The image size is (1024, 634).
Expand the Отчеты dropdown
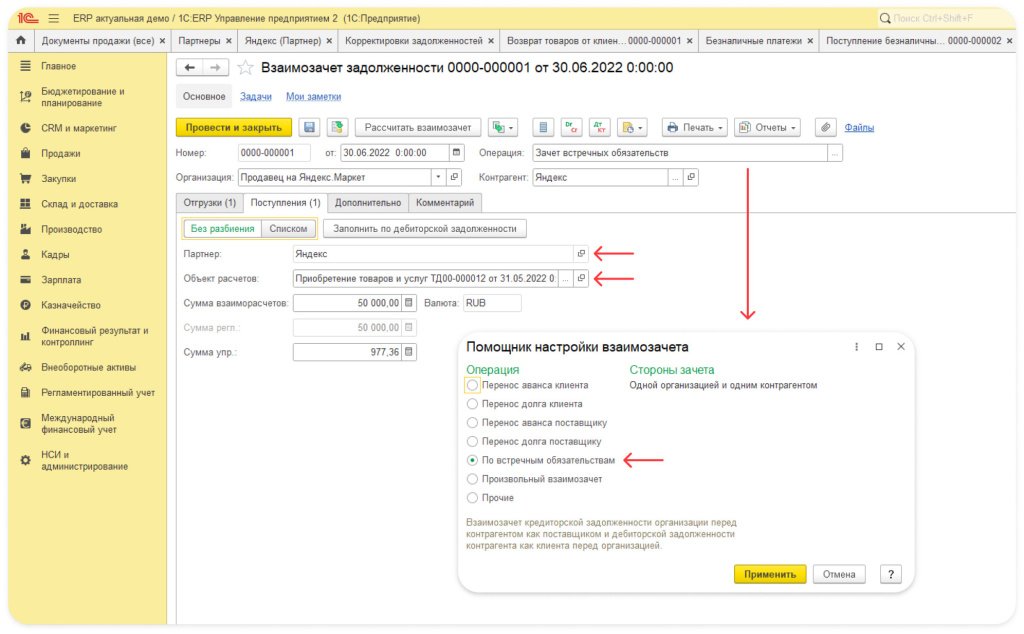pyautogui.click(x=768, y=128)
